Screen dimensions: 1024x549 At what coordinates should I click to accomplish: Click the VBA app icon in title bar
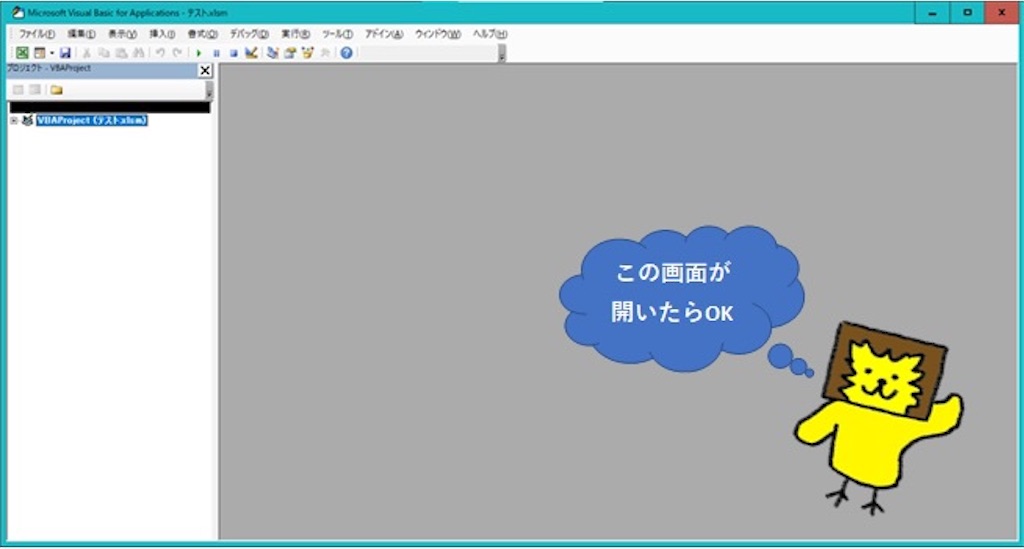18,12
